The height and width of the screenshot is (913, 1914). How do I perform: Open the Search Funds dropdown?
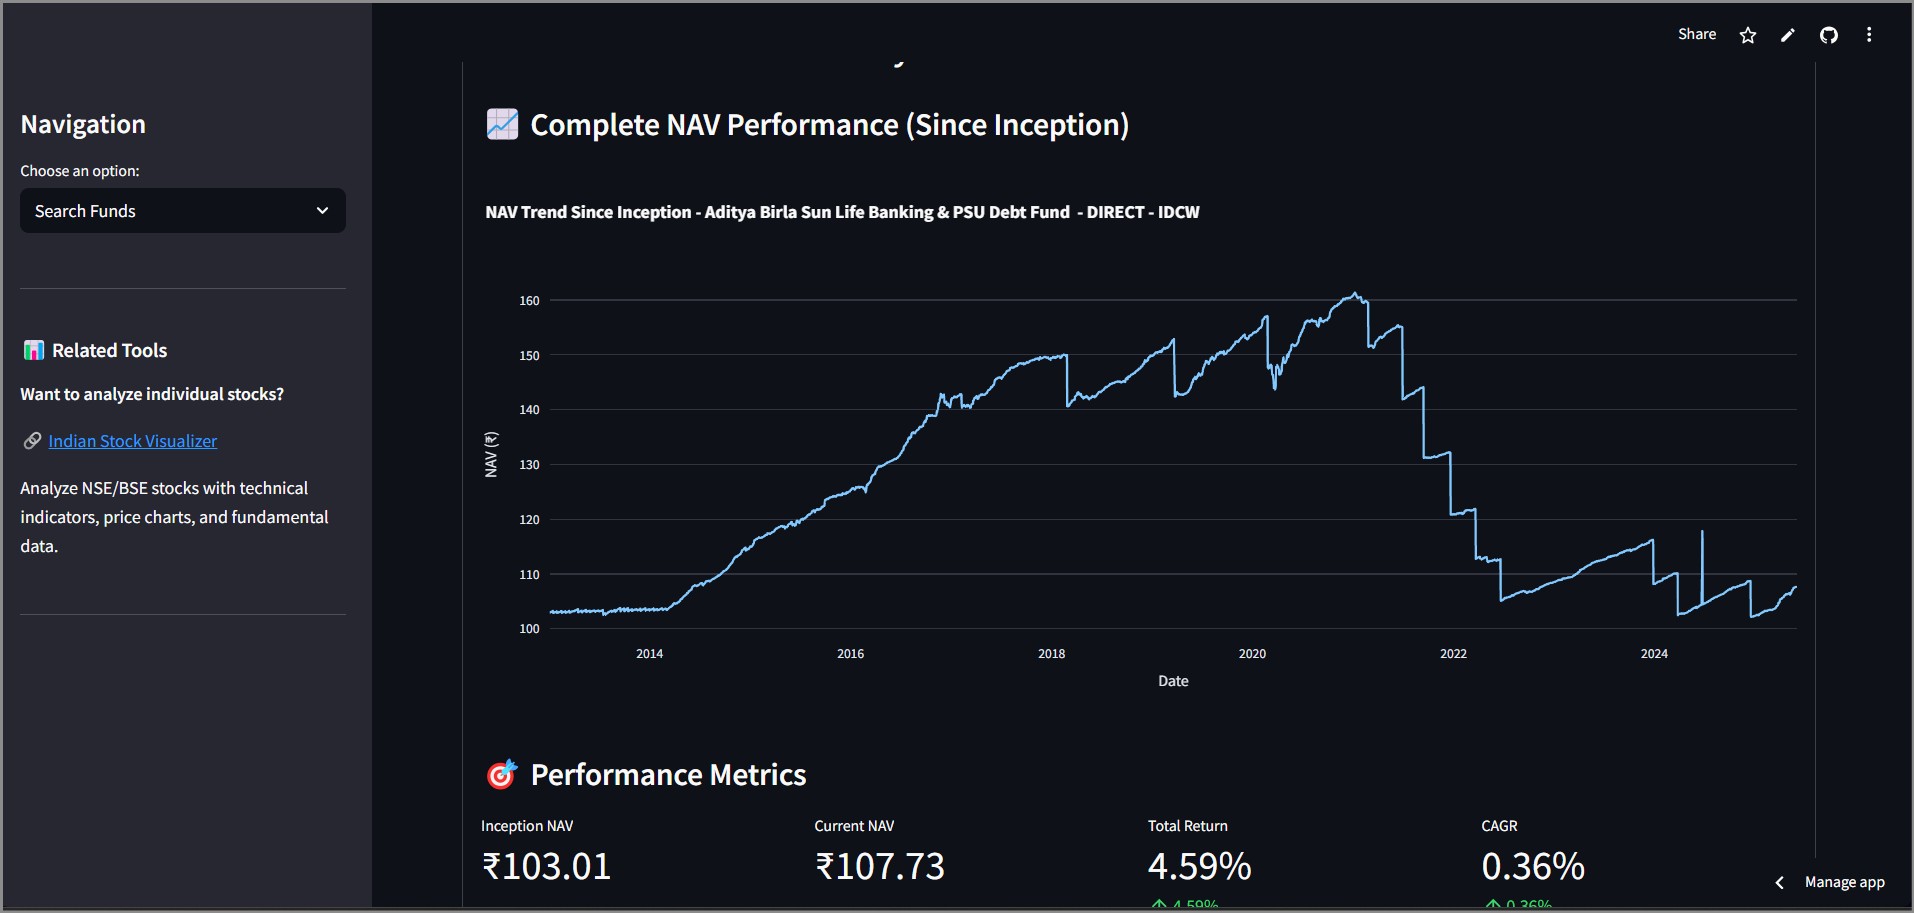[182, 211]
